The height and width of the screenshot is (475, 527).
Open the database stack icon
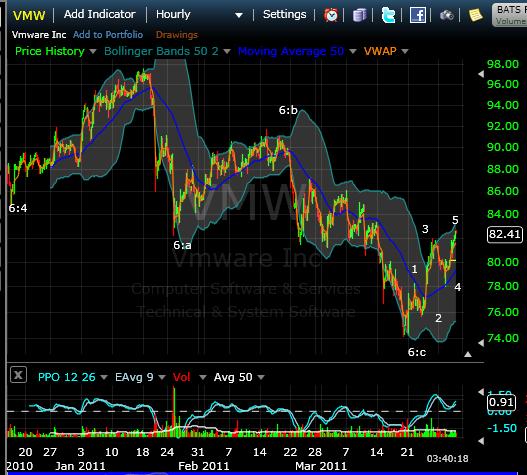point(359,15)
